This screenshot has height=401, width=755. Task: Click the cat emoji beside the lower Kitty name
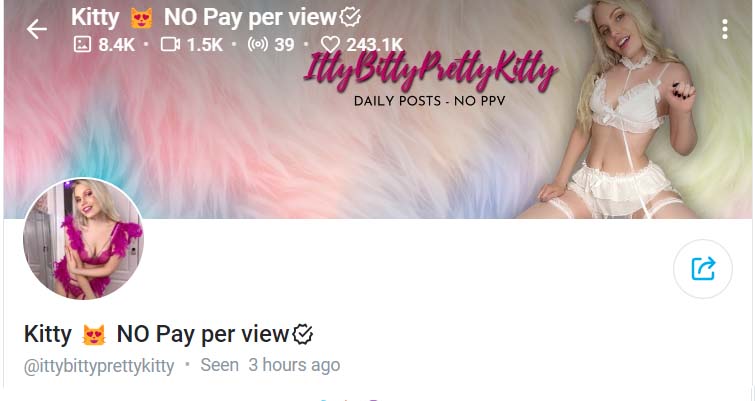(x=94, y=335)
